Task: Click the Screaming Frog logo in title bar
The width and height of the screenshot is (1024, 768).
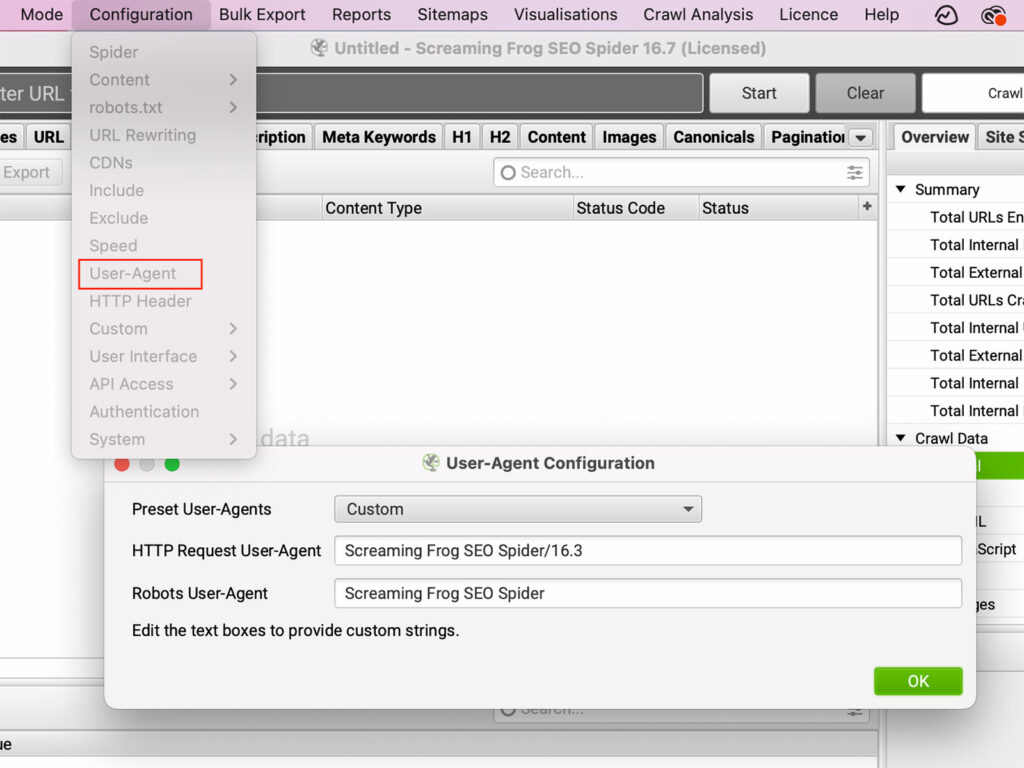Action: click(319, 48)
